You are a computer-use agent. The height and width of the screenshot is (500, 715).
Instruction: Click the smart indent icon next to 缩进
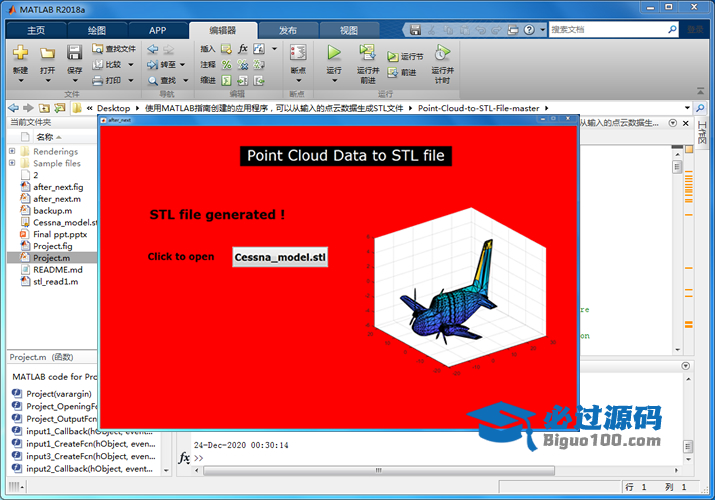coord(226,81)
